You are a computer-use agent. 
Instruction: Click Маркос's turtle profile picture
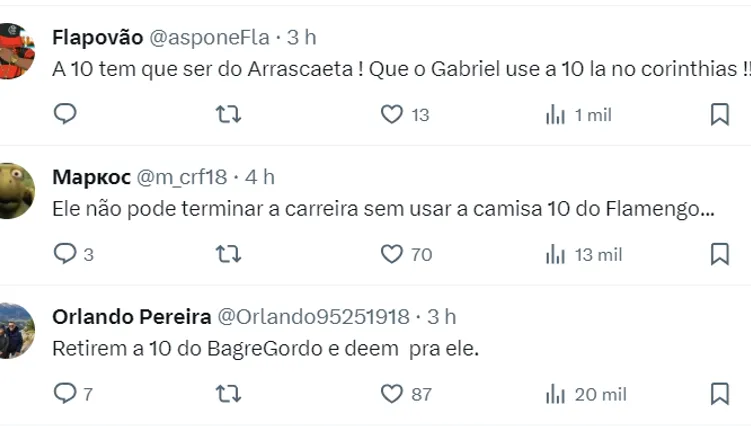(17, 189)
